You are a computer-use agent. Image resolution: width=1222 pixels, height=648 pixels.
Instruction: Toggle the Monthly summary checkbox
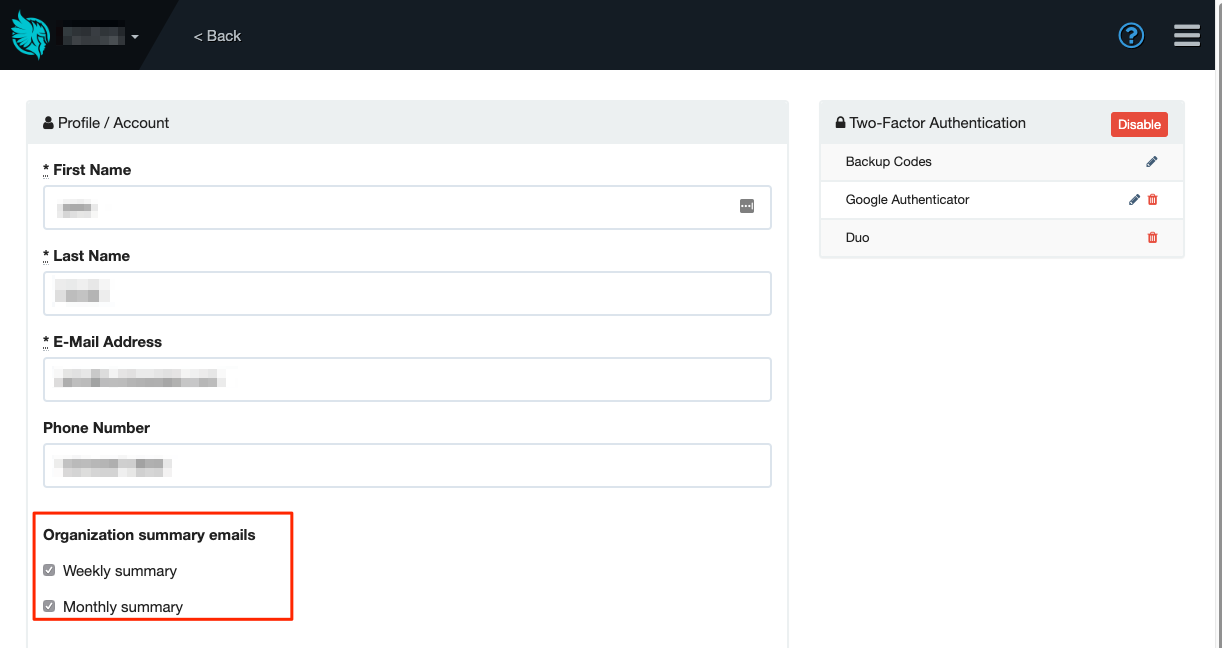(49, 607)
